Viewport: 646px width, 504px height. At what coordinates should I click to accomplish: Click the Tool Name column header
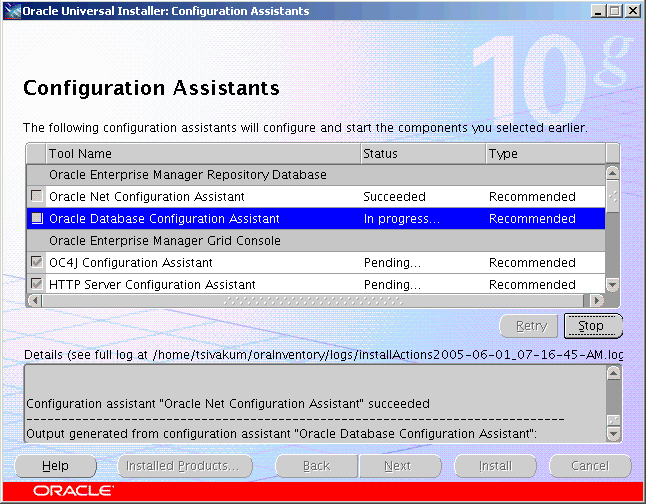(x=203, y=154)
